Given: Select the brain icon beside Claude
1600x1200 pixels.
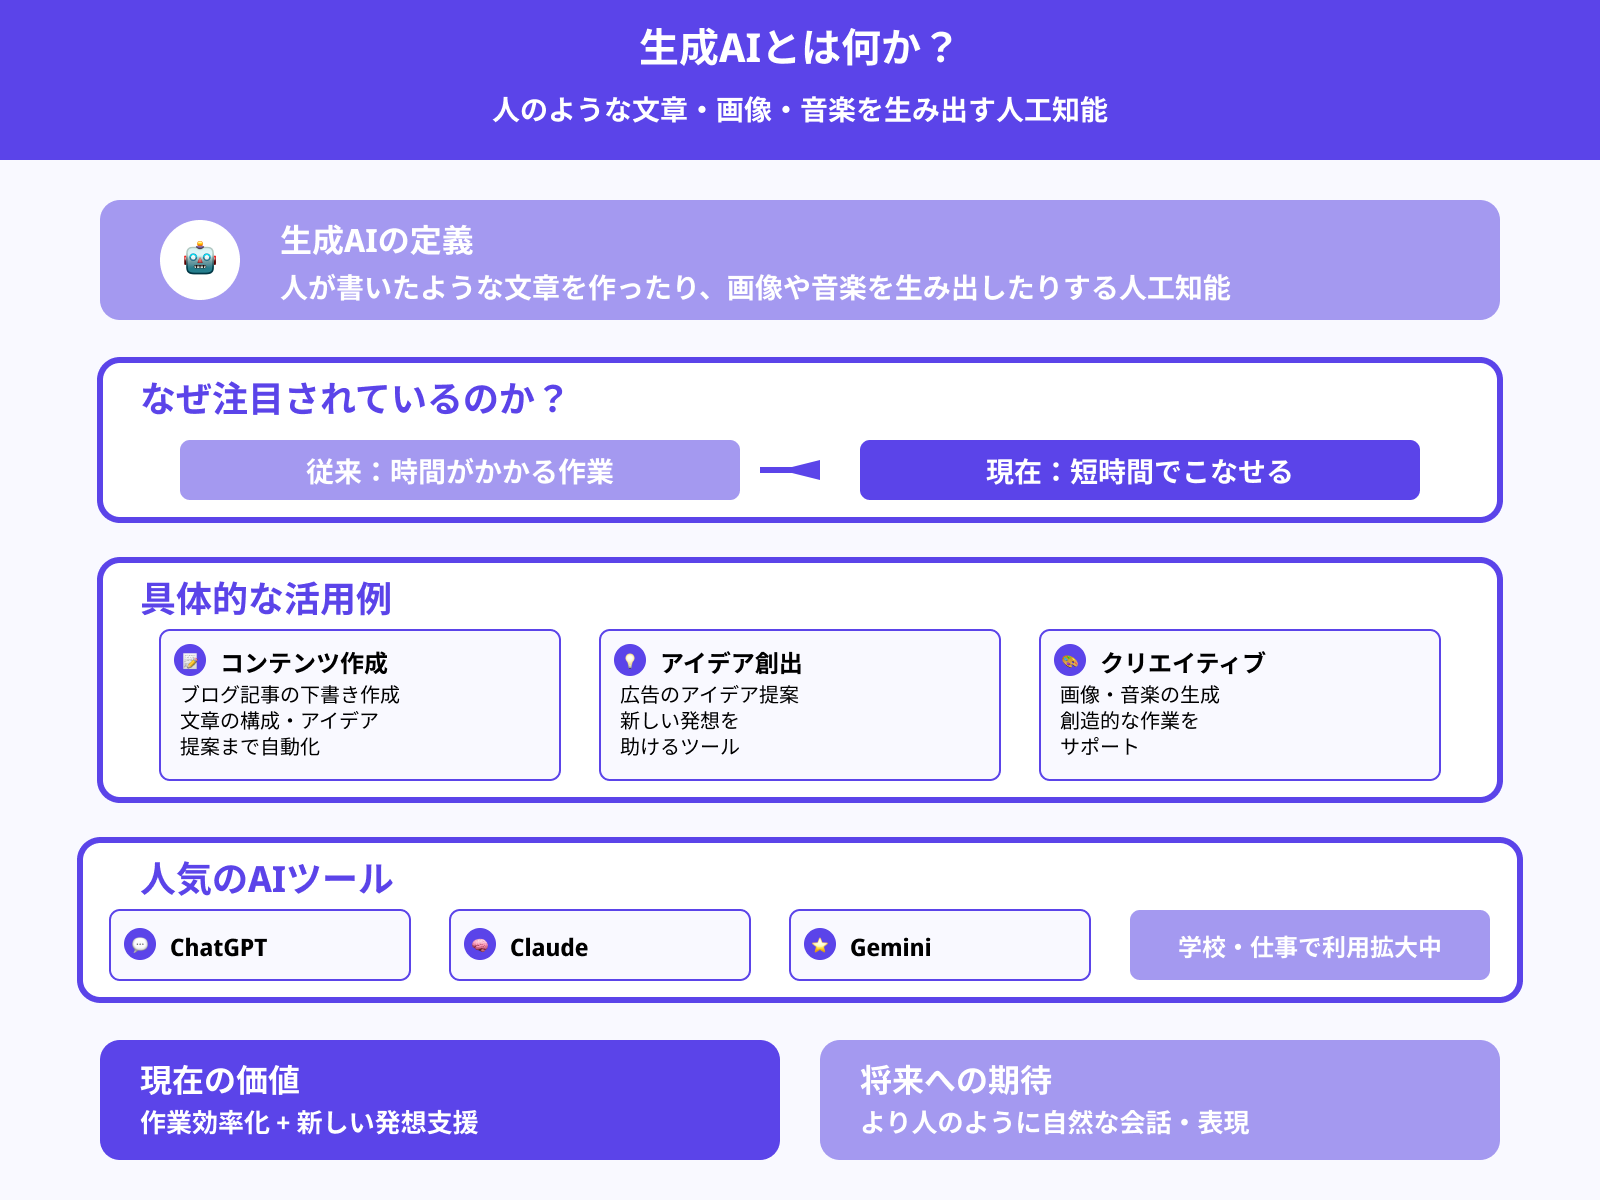Looking at the screenshot, I should pyautogui.click(x=481, y=945).
